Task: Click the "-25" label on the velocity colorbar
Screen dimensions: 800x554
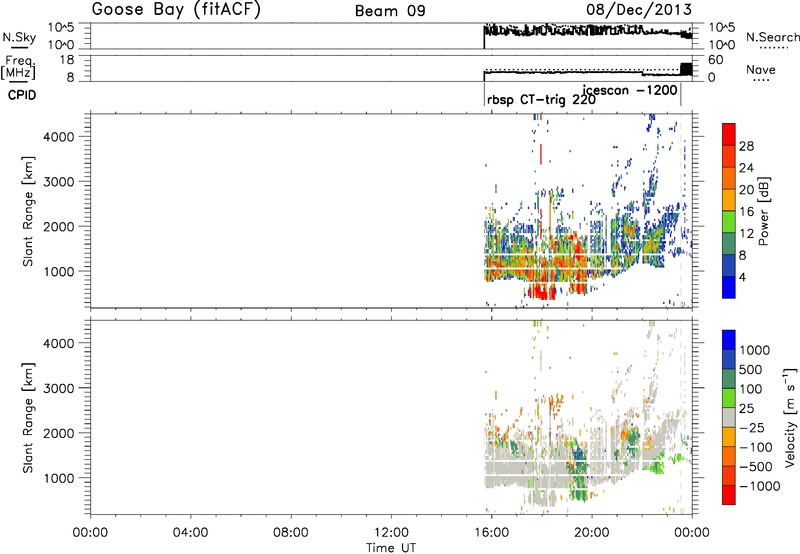Action: [751, 428]
